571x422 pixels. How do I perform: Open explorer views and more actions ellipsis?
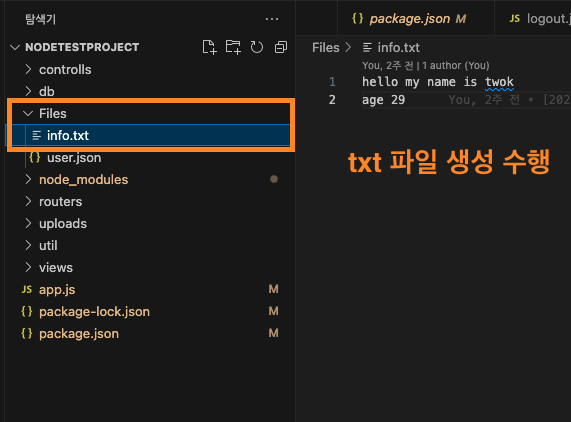tap(272, 19)
